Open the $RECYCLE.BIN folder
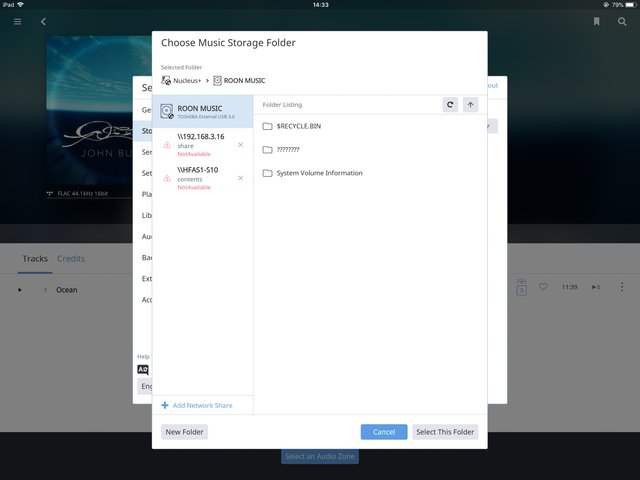The width and height of the screenshot is (640, 480). point(298,126)
